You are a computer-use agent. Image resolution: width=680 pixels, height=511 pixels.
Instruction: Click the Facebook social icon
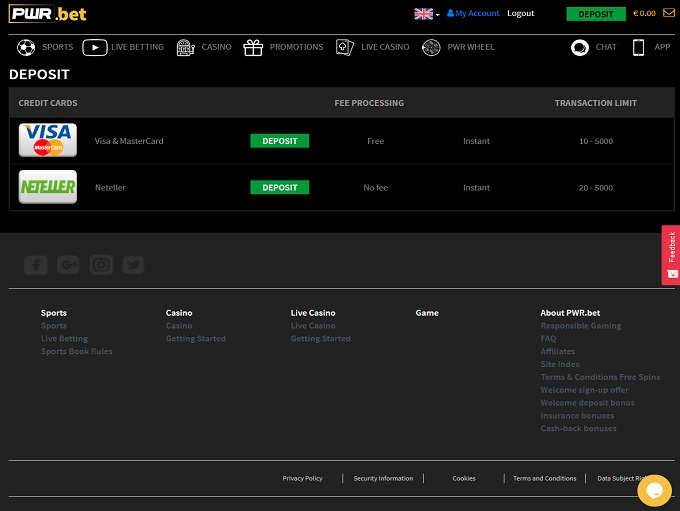36,265
